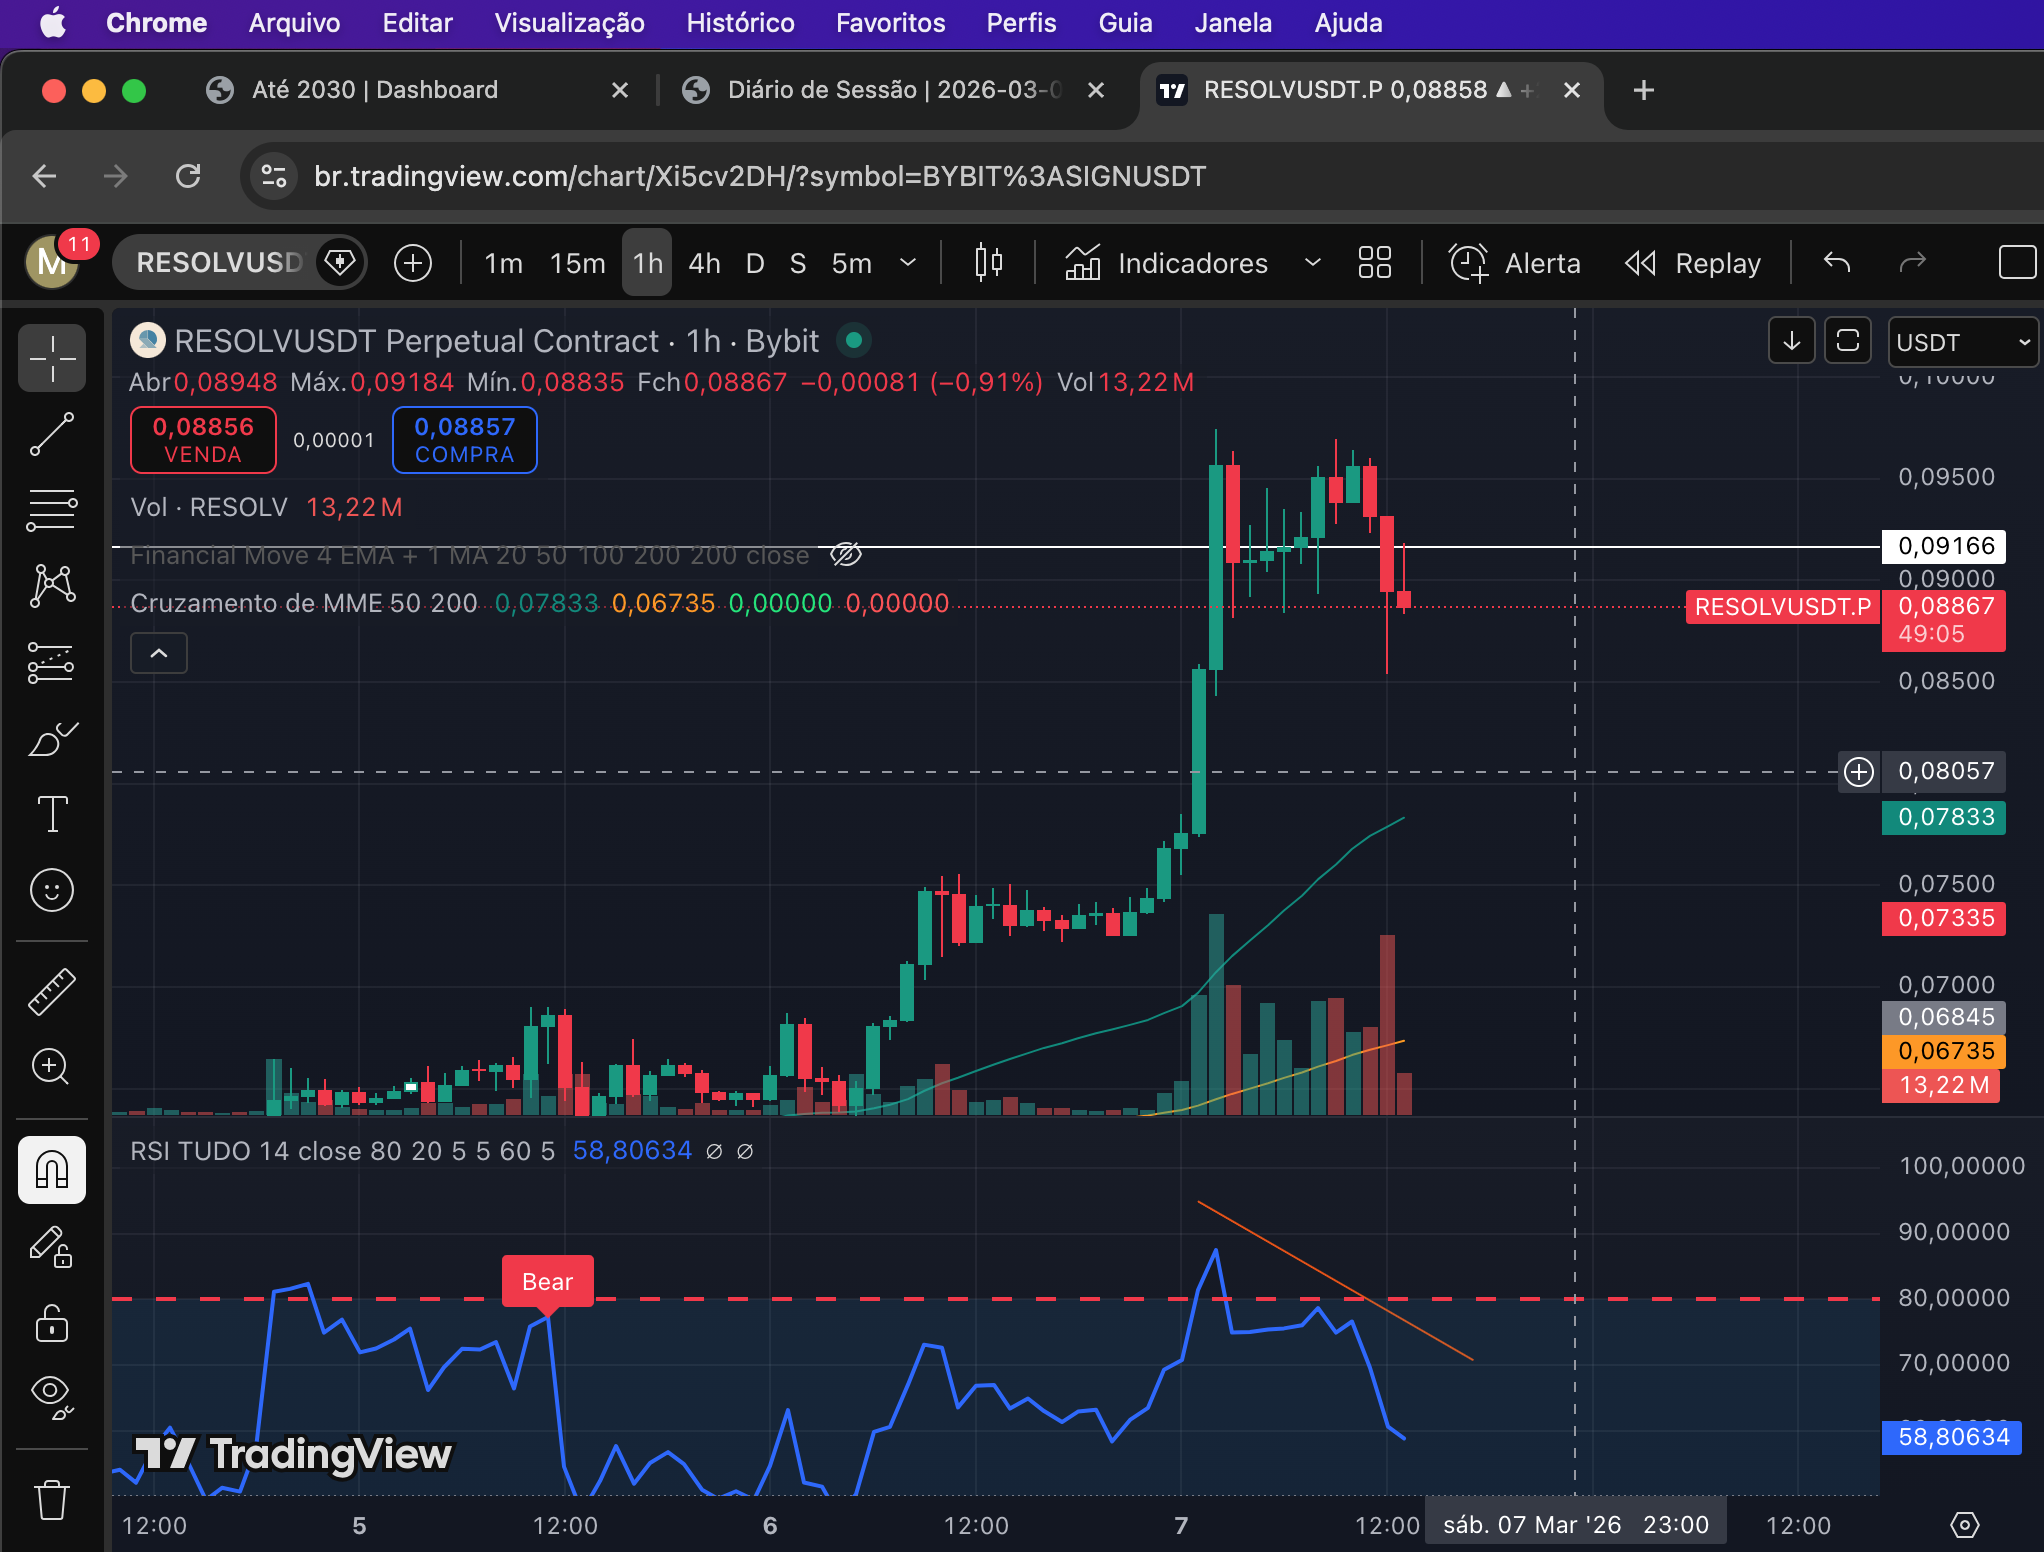Screen dimensions: 2044x1552
Task: Click the browser address bar URL
Action: pos(760,177)
